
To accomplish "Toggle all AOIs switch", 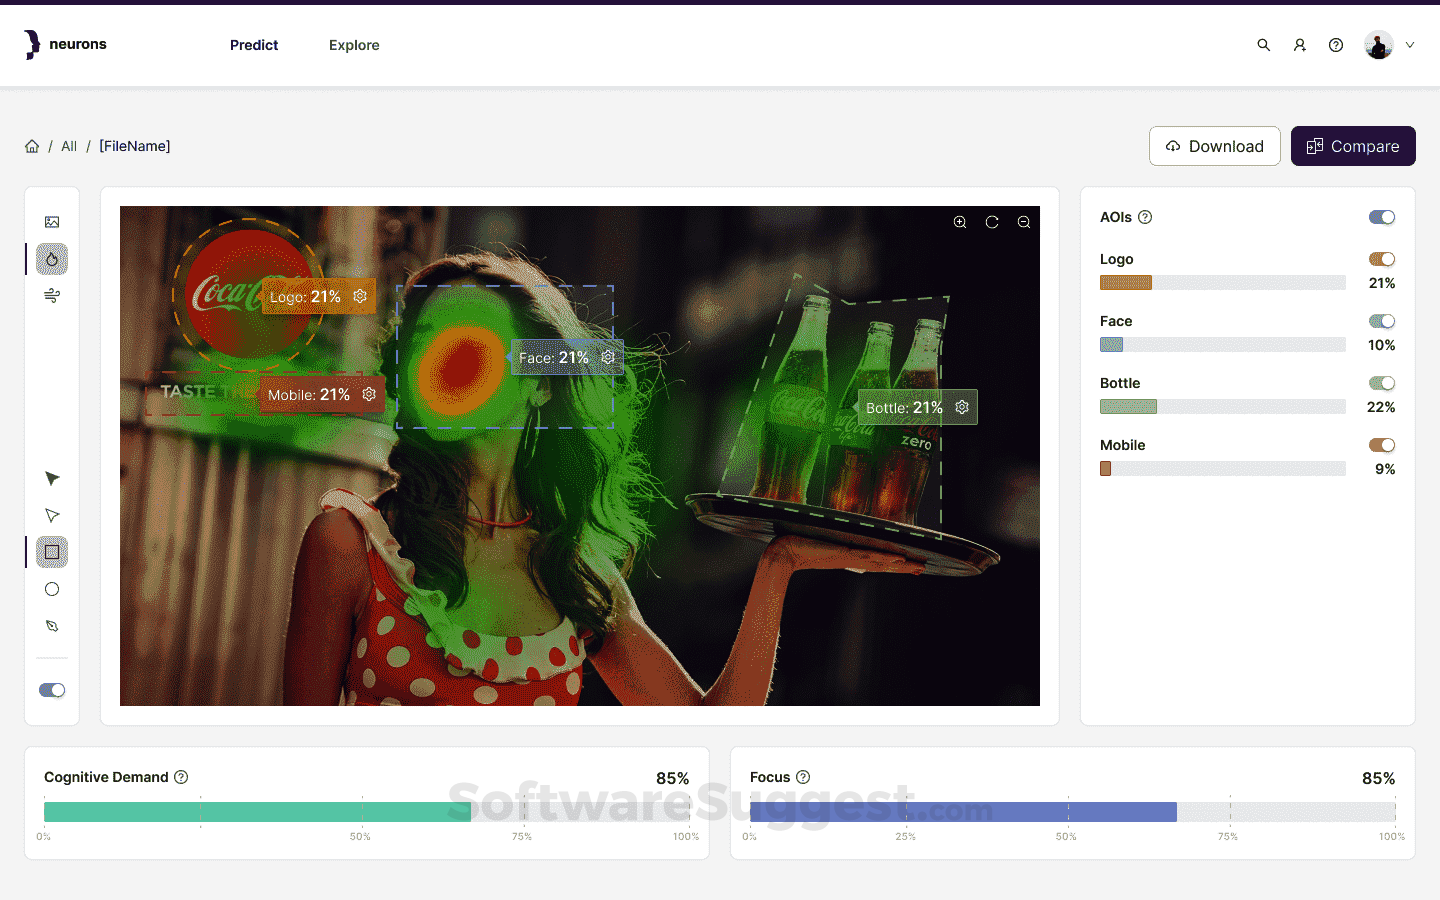I will (1382, 217).
